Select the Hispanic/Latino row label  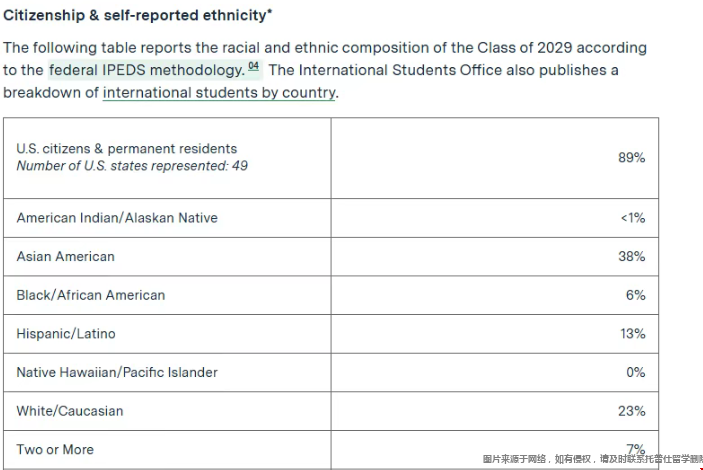(66, 334)
